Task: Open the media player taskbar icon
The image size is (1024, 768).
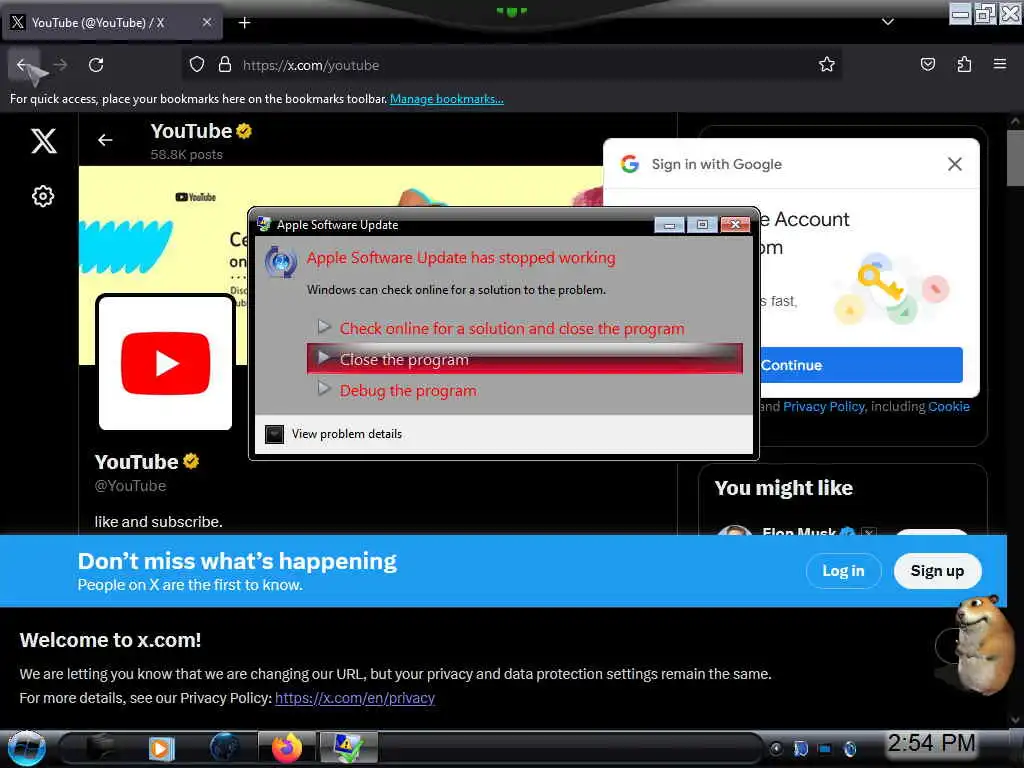Action: pos(161,748)
